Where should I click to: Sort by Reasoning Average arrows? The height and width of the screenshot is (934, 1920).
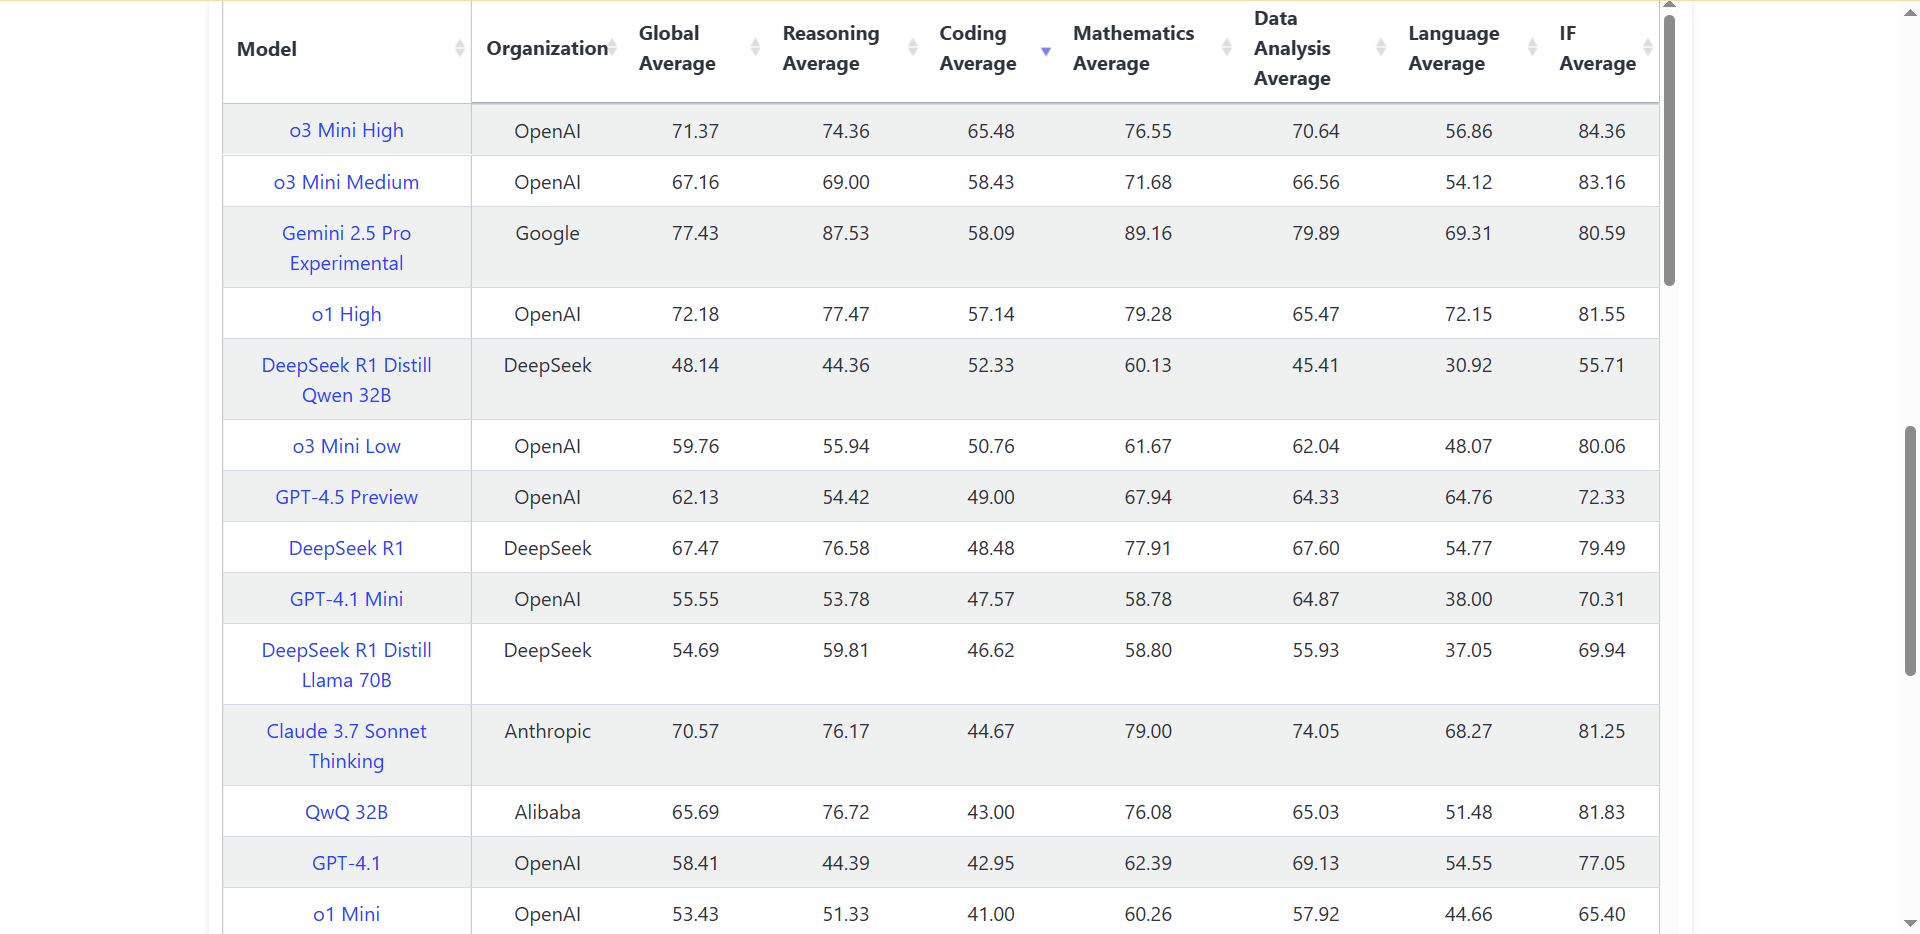tap(912, 48)
